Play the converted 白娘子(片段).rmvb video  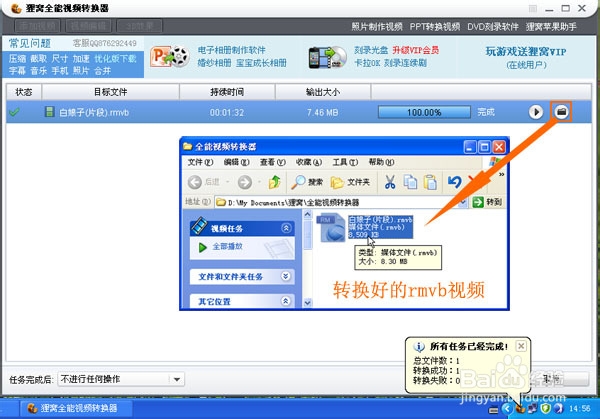tap(536, 112)
